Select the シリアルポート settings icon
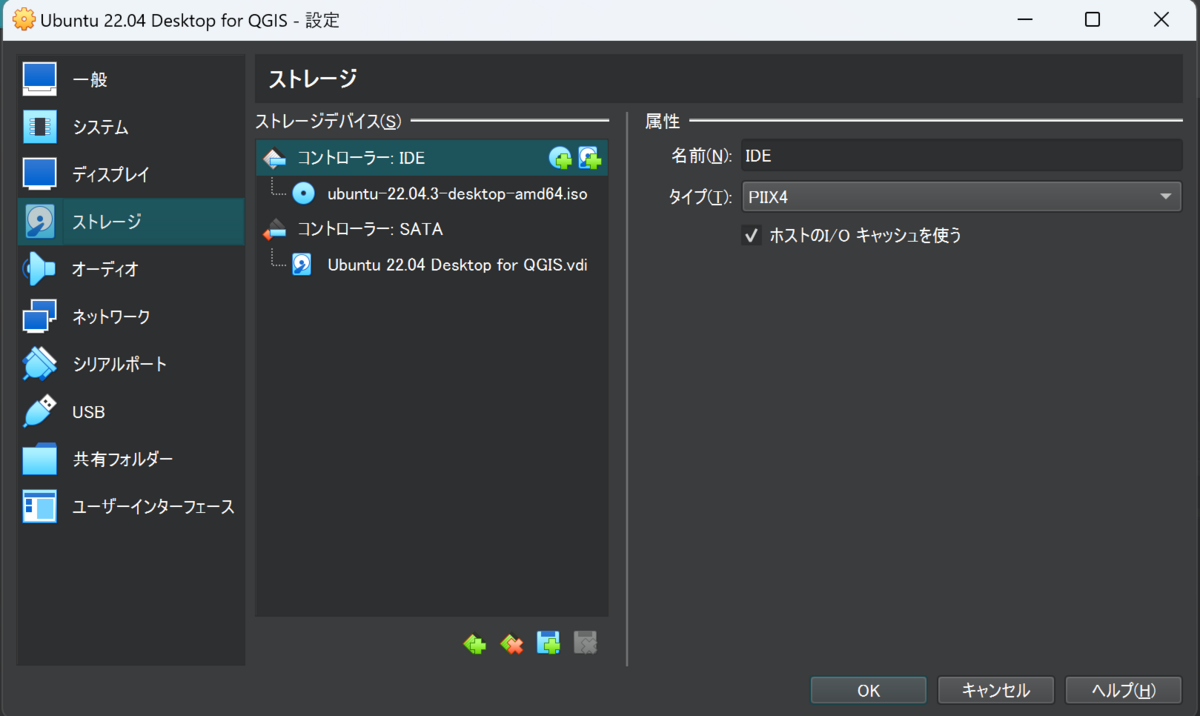The height and width of the screenshot is (716, 1200). coord(40,364)
